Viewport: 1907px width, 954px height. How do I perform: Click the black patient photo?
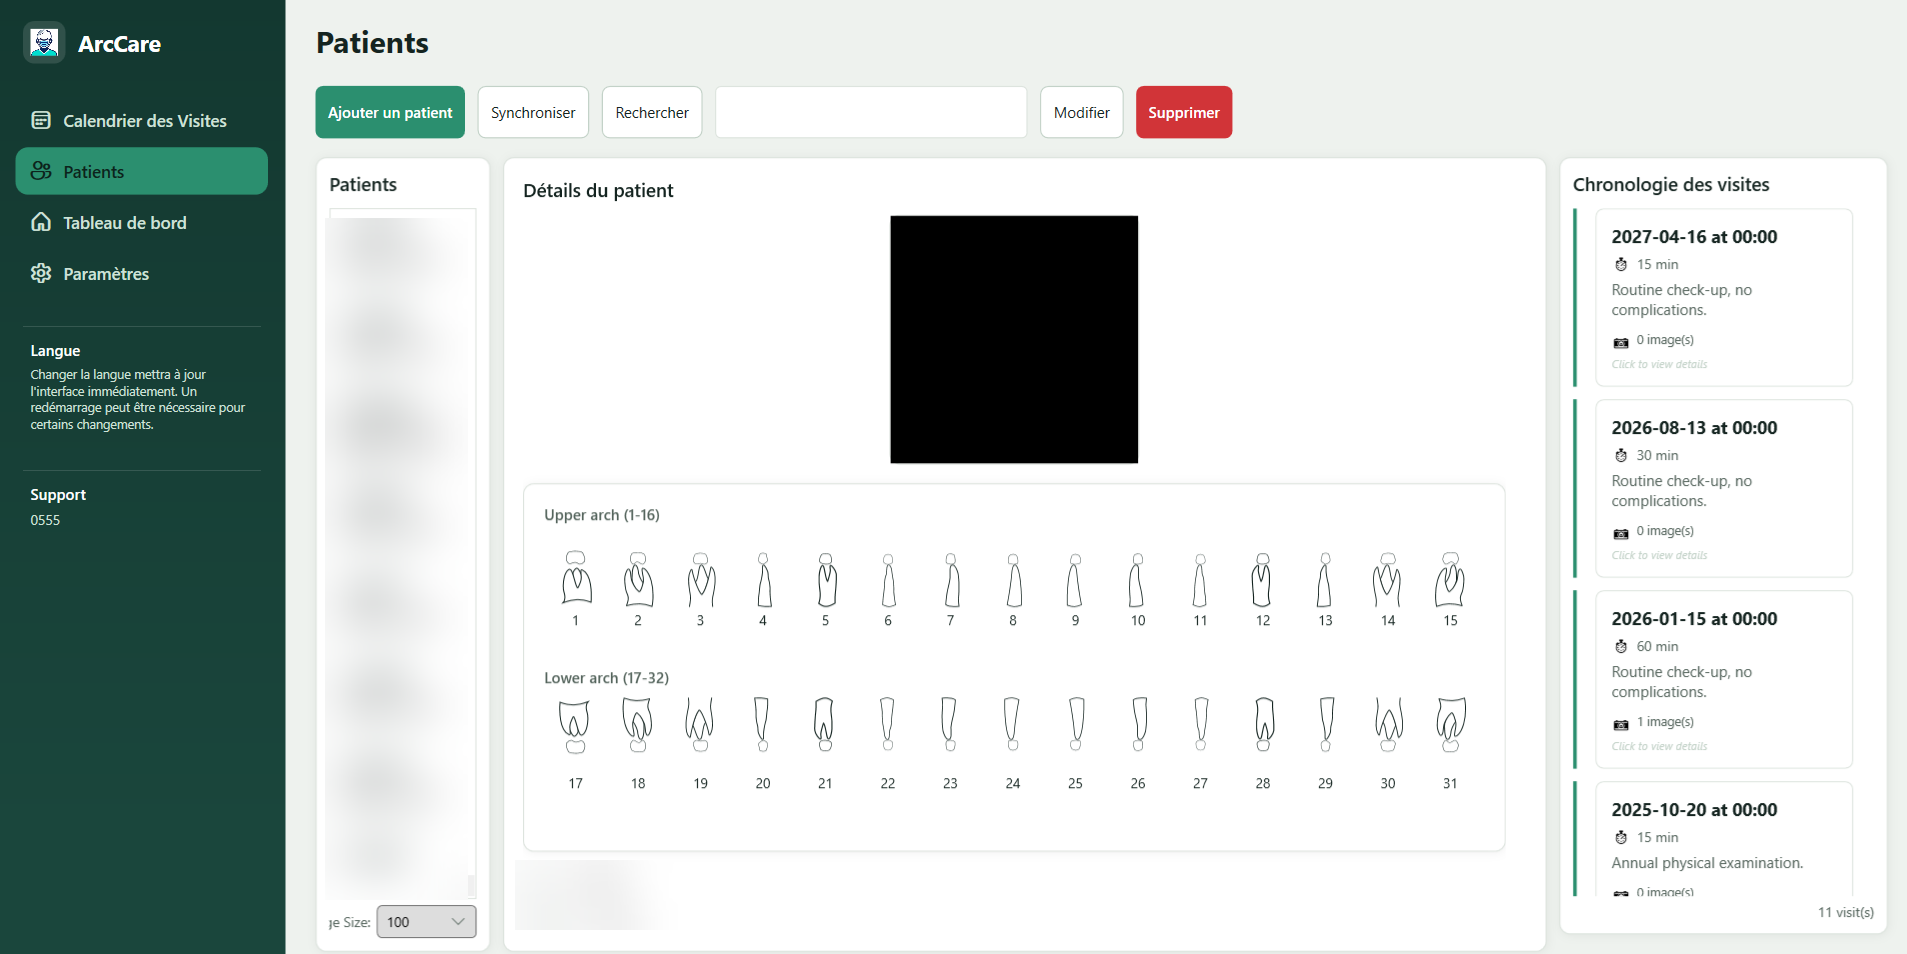tap(1014, 339)
